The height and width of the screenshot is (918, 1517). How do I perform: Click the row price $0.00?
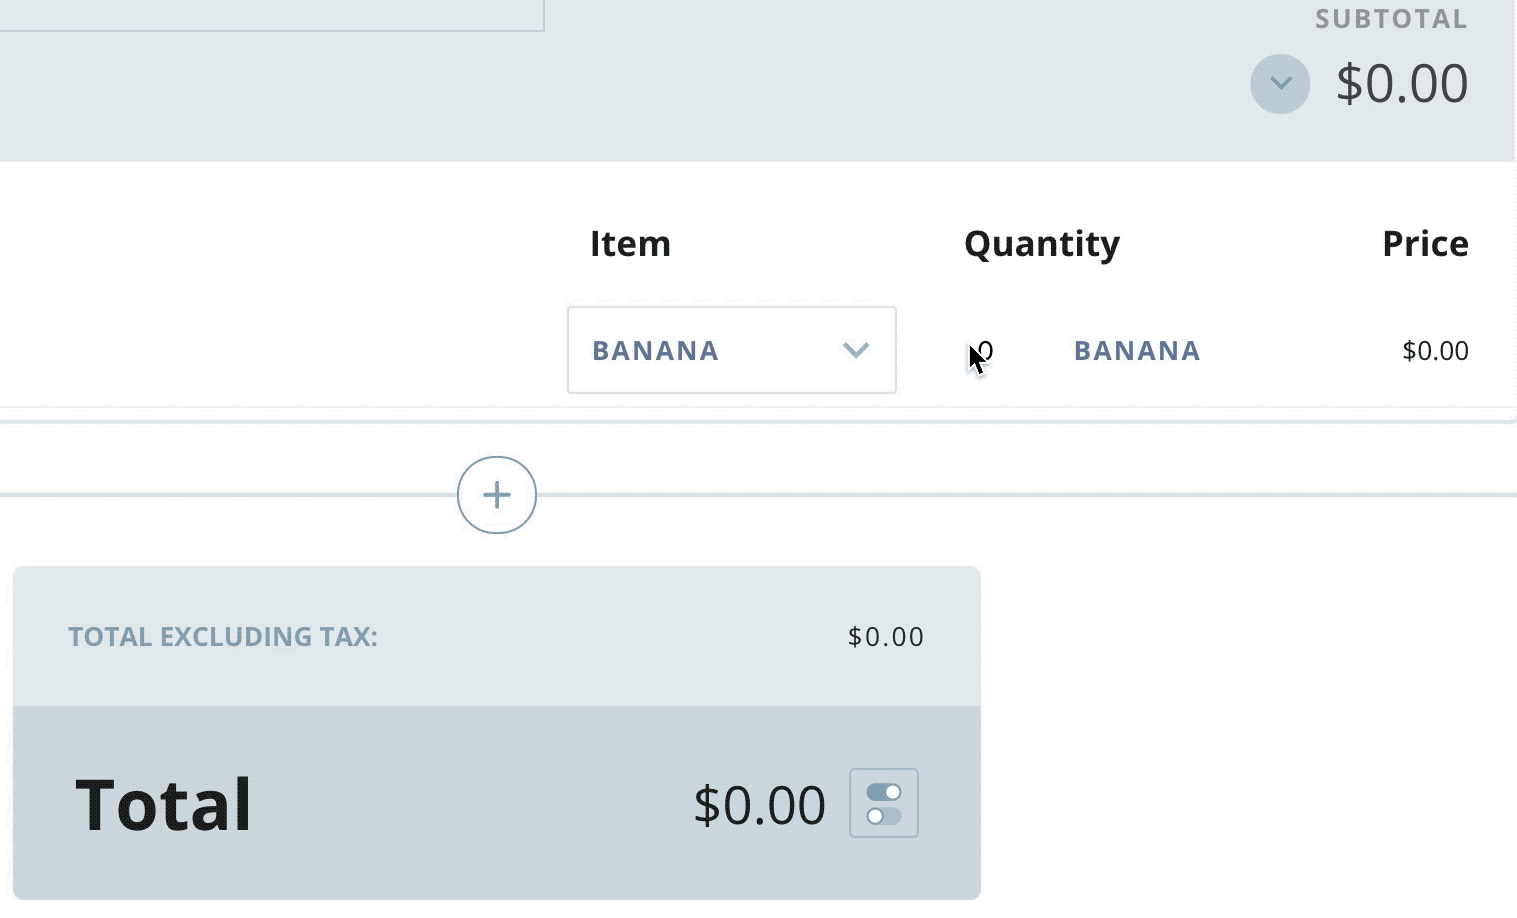pos(1435,351)
